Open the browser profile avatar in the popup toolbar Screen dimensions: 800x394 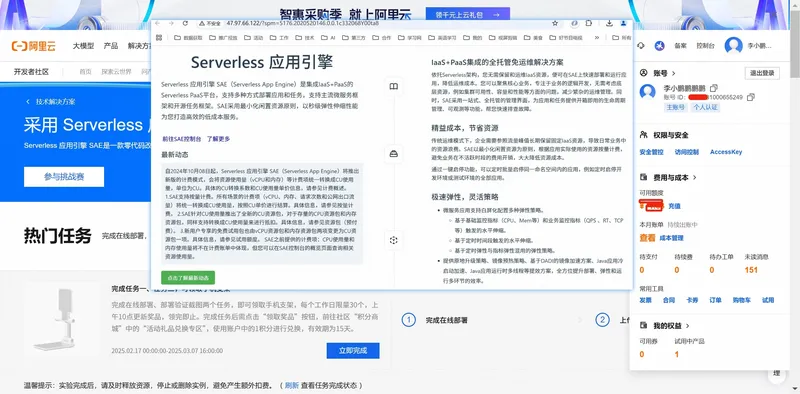point(623,23)
